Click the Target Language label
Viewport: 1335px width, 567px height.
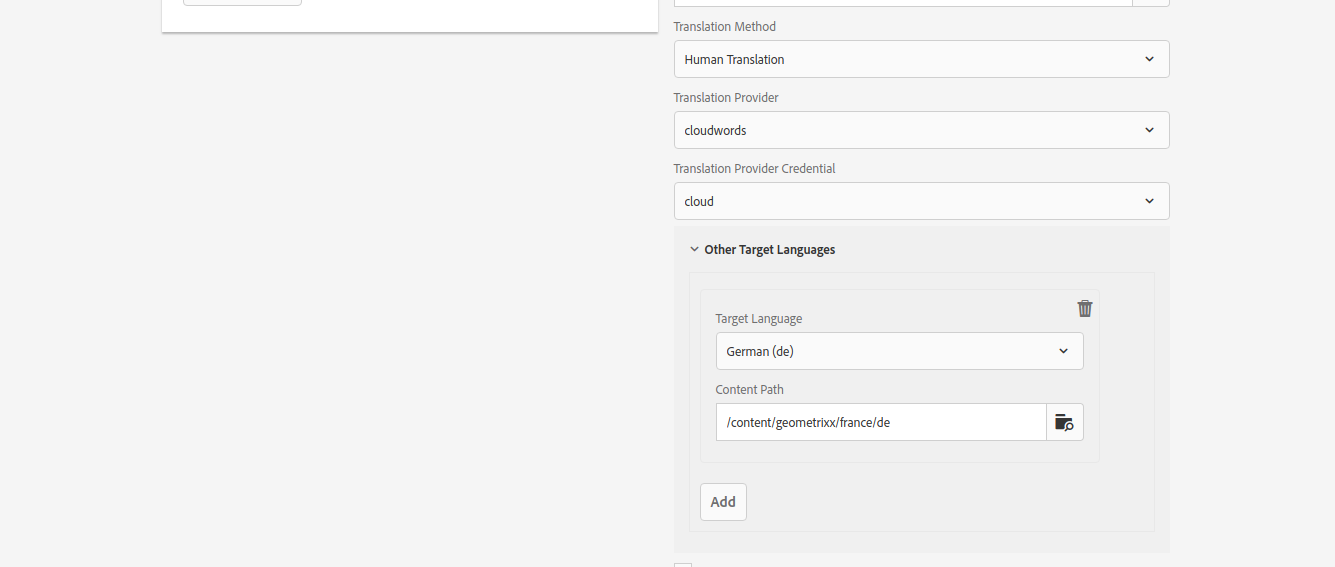click(758, 319)
